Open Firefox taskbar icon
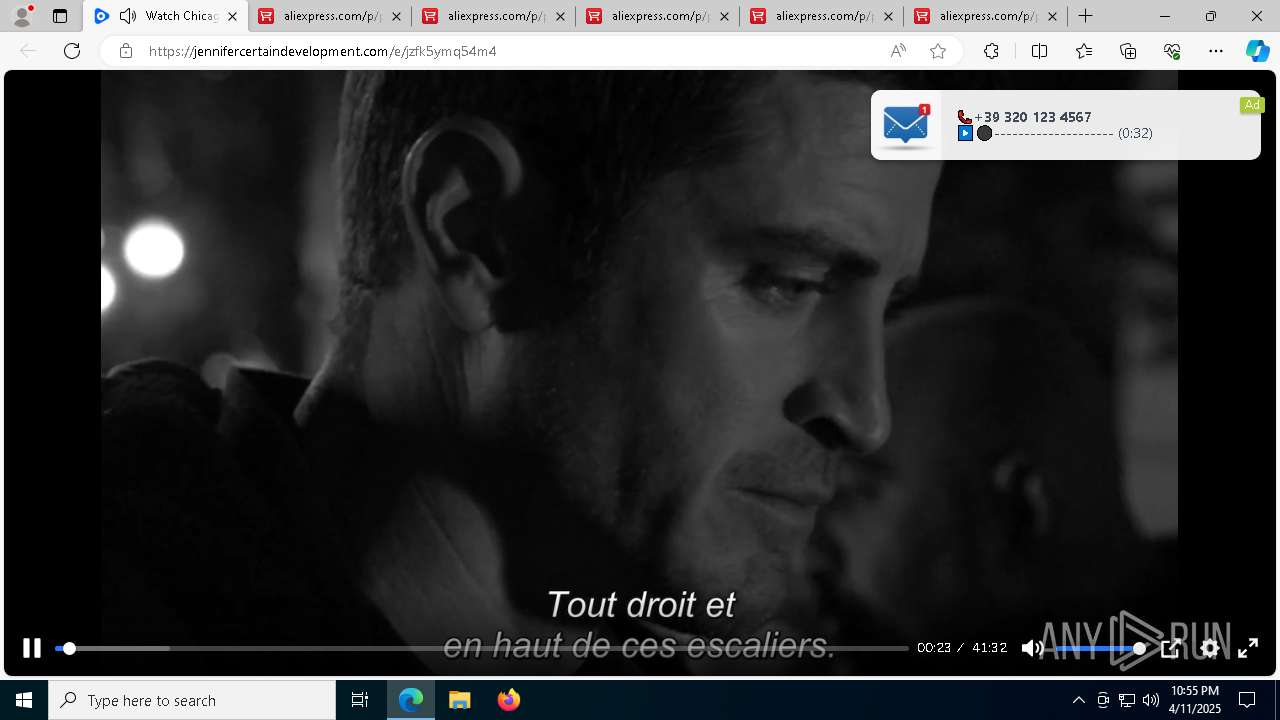Image resolution: width=1280 pixels, height=720 pixels. [x=508, y=700]
